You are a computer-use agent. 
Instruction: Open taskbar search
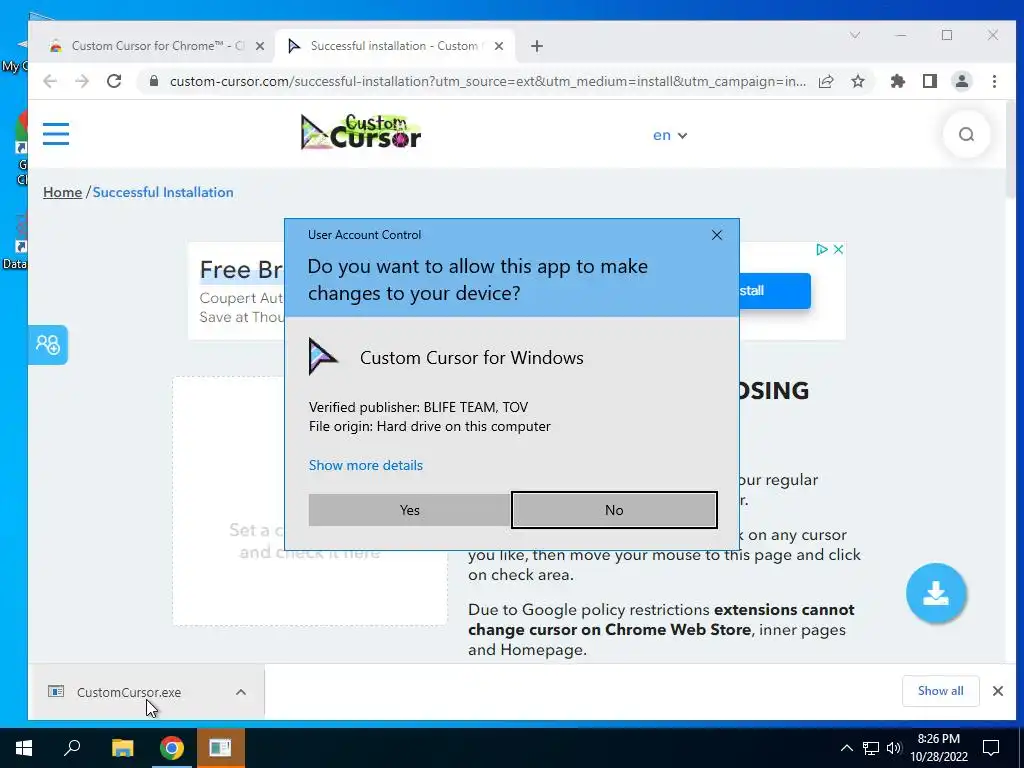[x=72, y=748]
